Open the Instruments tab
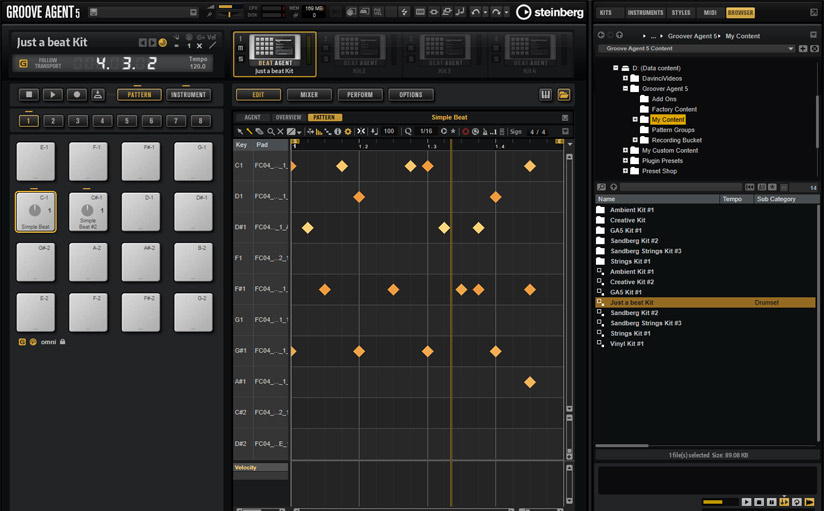Screen dimensions: 824x511 [x=645, y=13]
